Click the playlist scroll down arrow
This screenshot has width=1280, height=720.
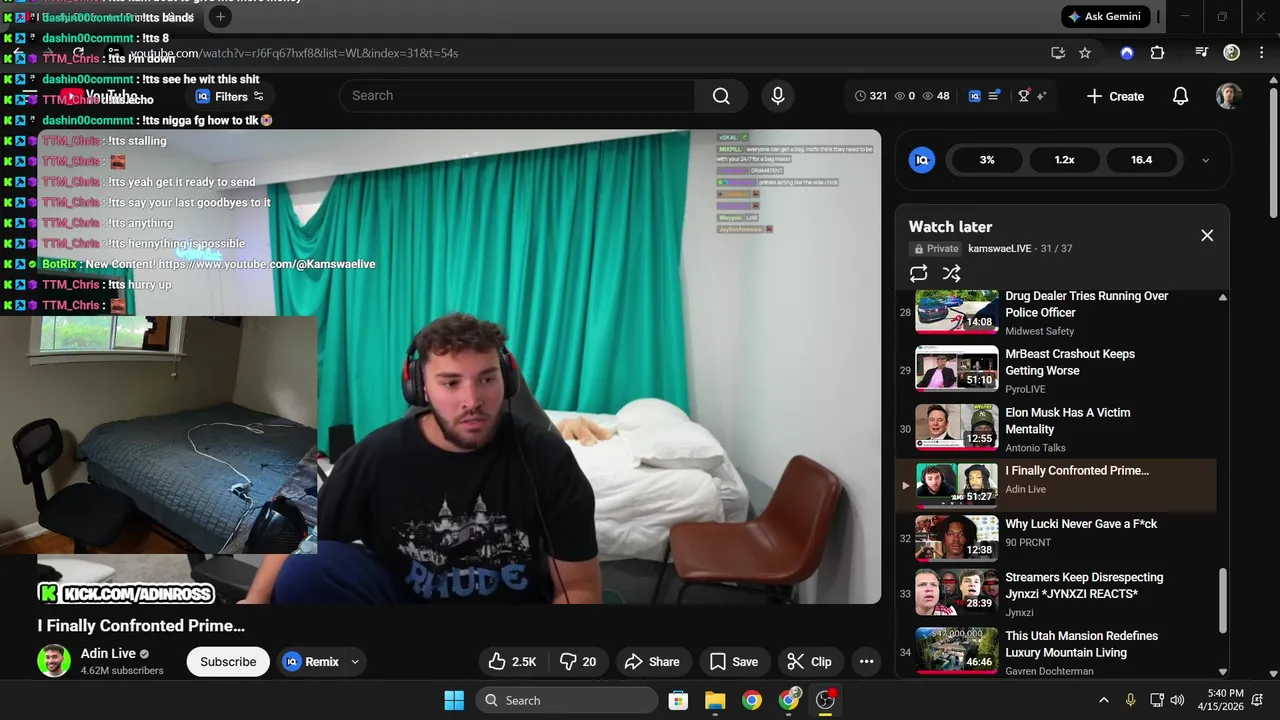pyautogui.click(x=1222, y=672)
